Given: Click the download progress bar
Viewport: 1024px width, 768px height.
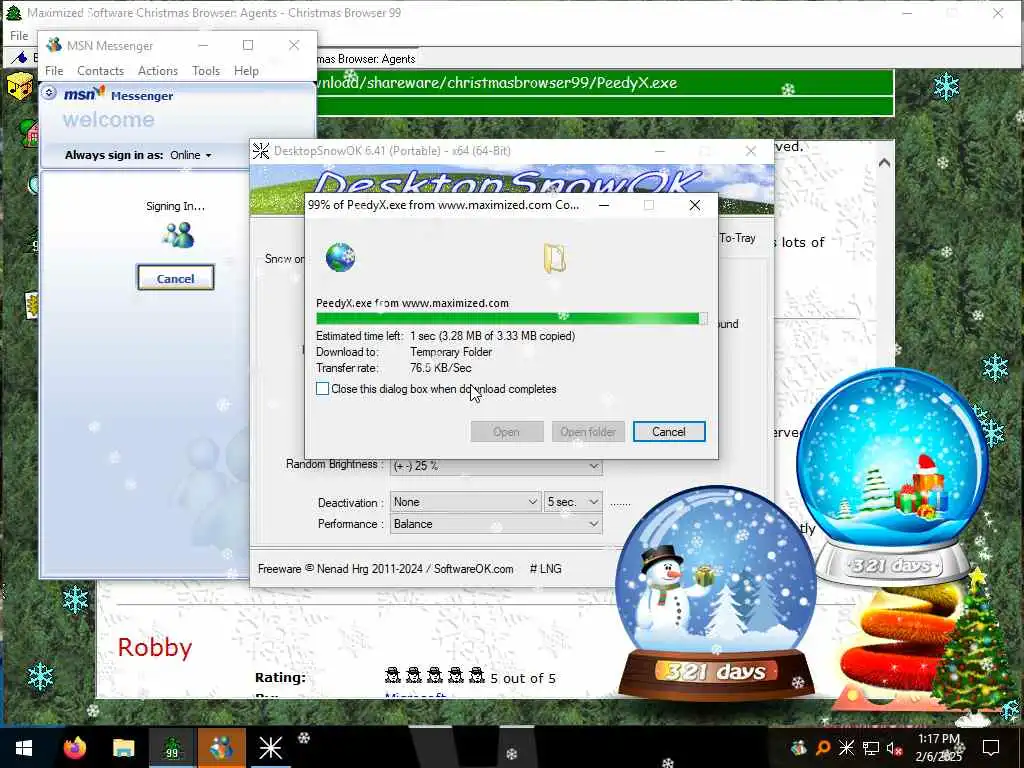Looking at the screenshot, I should (511, 319).
